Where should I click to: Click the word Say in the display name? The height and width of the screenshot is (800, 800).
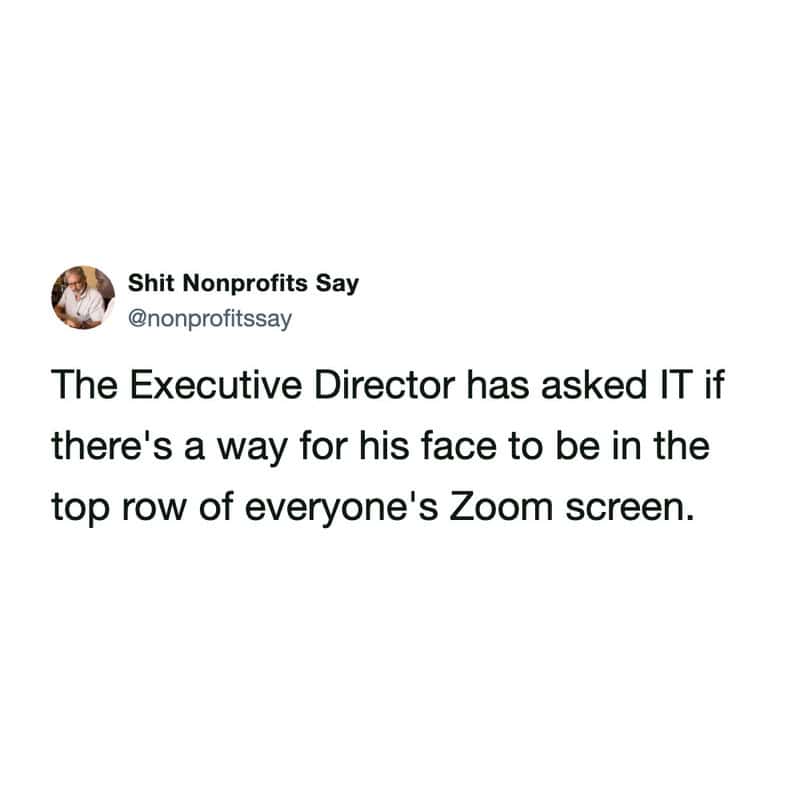(x=337, y=284)
